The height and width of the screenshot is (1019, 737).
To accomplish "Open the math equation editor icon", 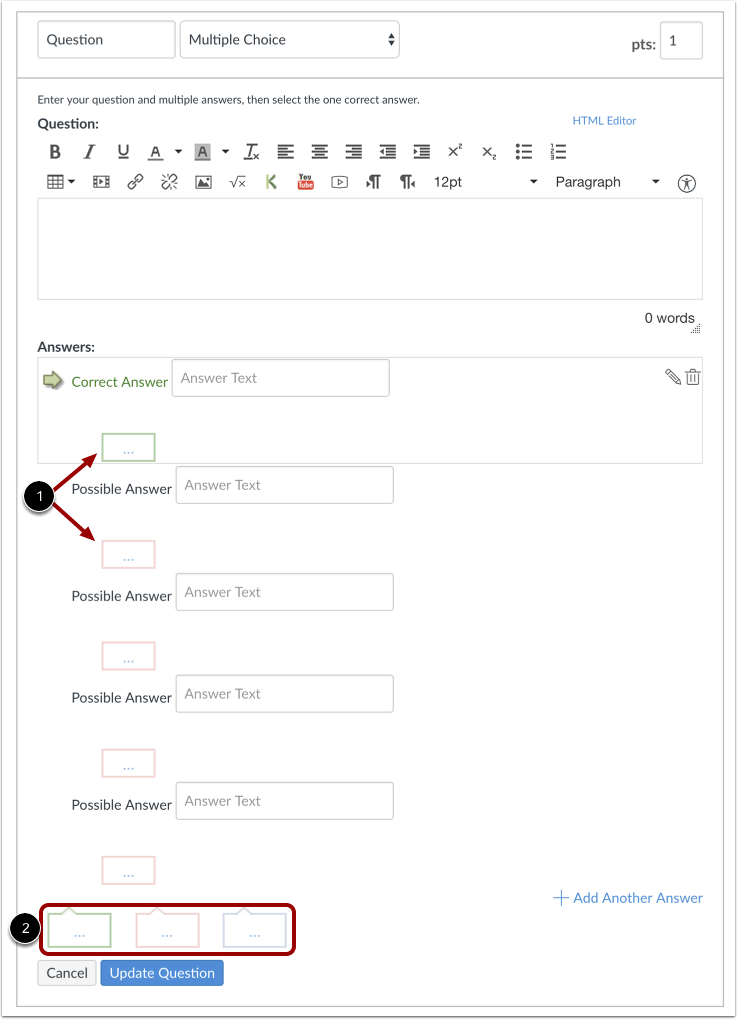I will pos(238,183).
